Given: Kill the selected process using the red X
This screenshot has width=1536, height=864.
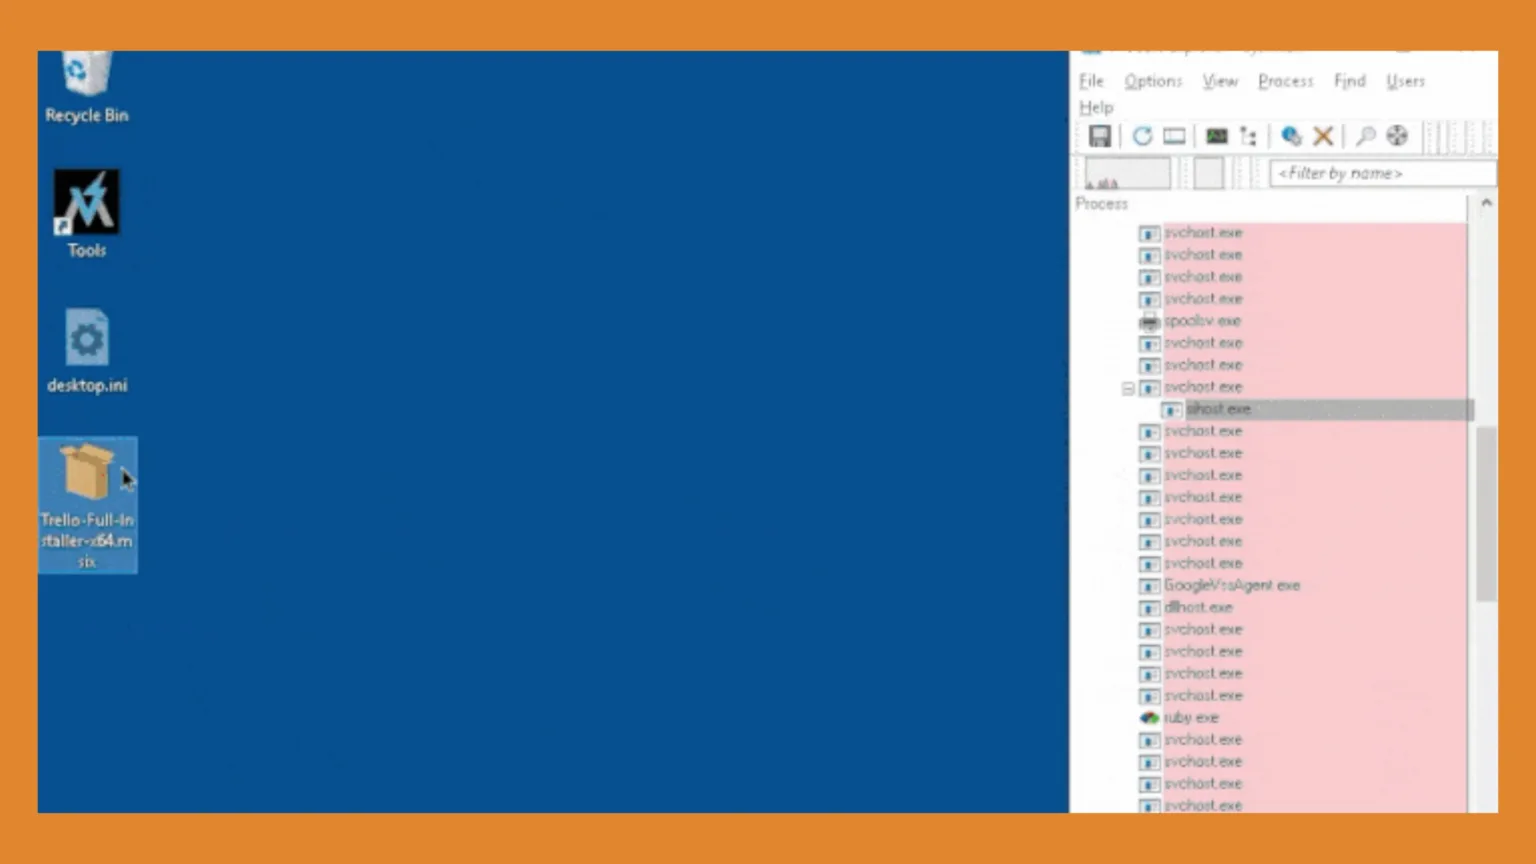Looking at the screenshot, I should (1323, 136).
